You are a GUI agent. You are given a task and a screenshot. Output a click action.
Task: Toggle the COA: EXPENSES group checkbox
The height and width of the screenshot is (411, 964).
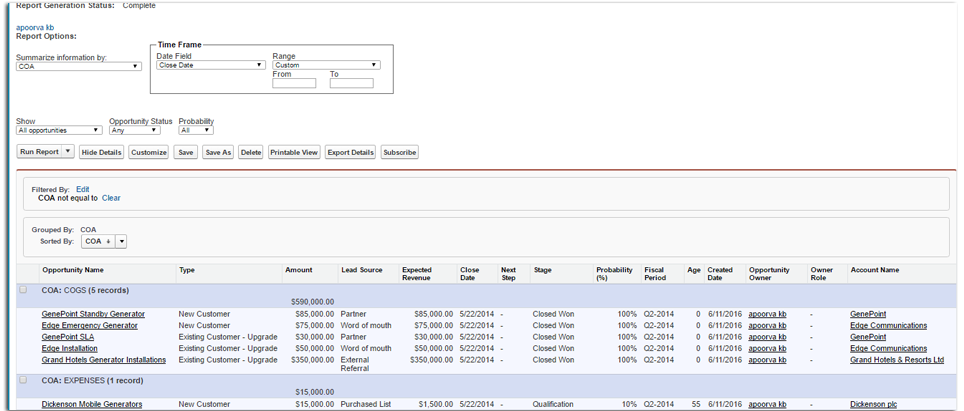[23, 380]
